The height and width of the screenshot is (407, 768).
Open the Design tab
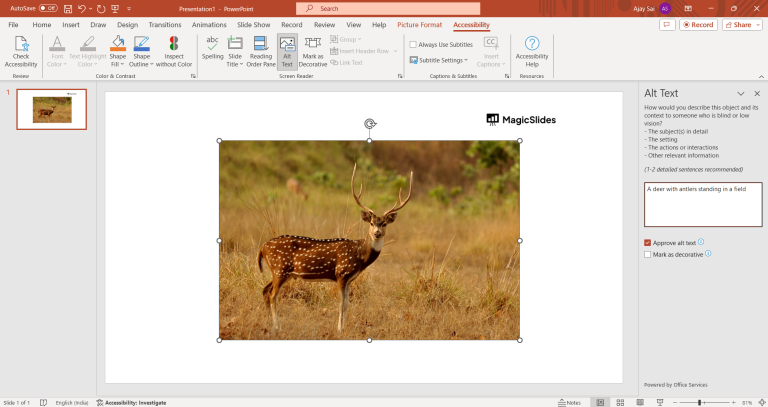127,24
